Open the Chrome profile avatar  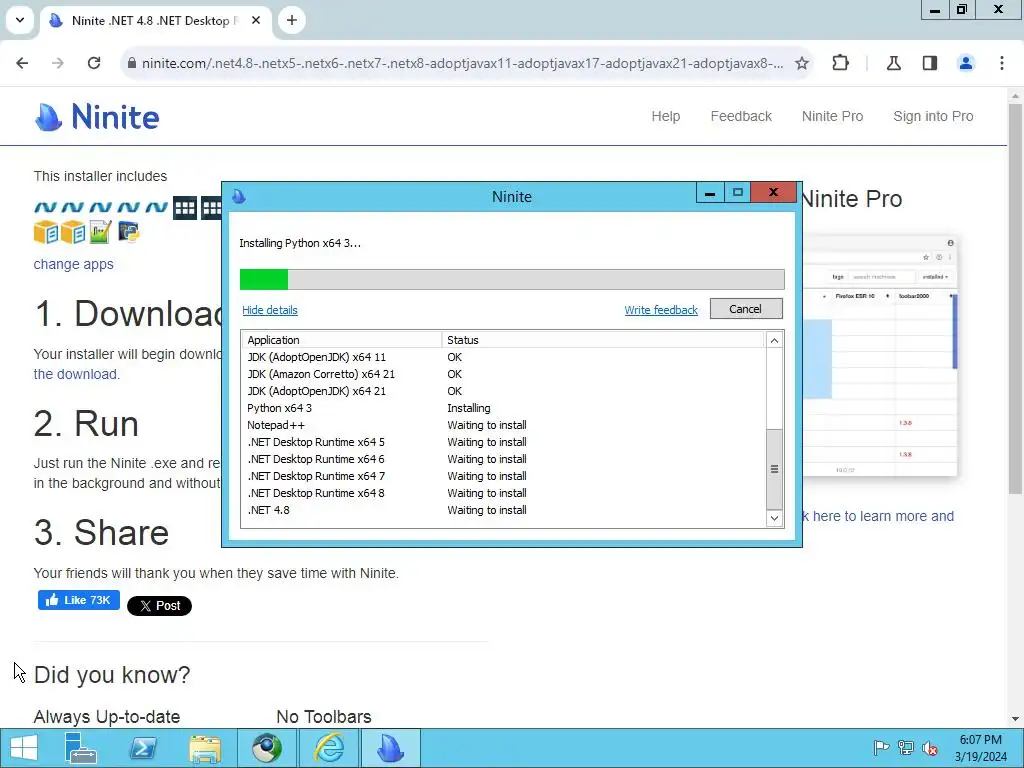[965, 63]
